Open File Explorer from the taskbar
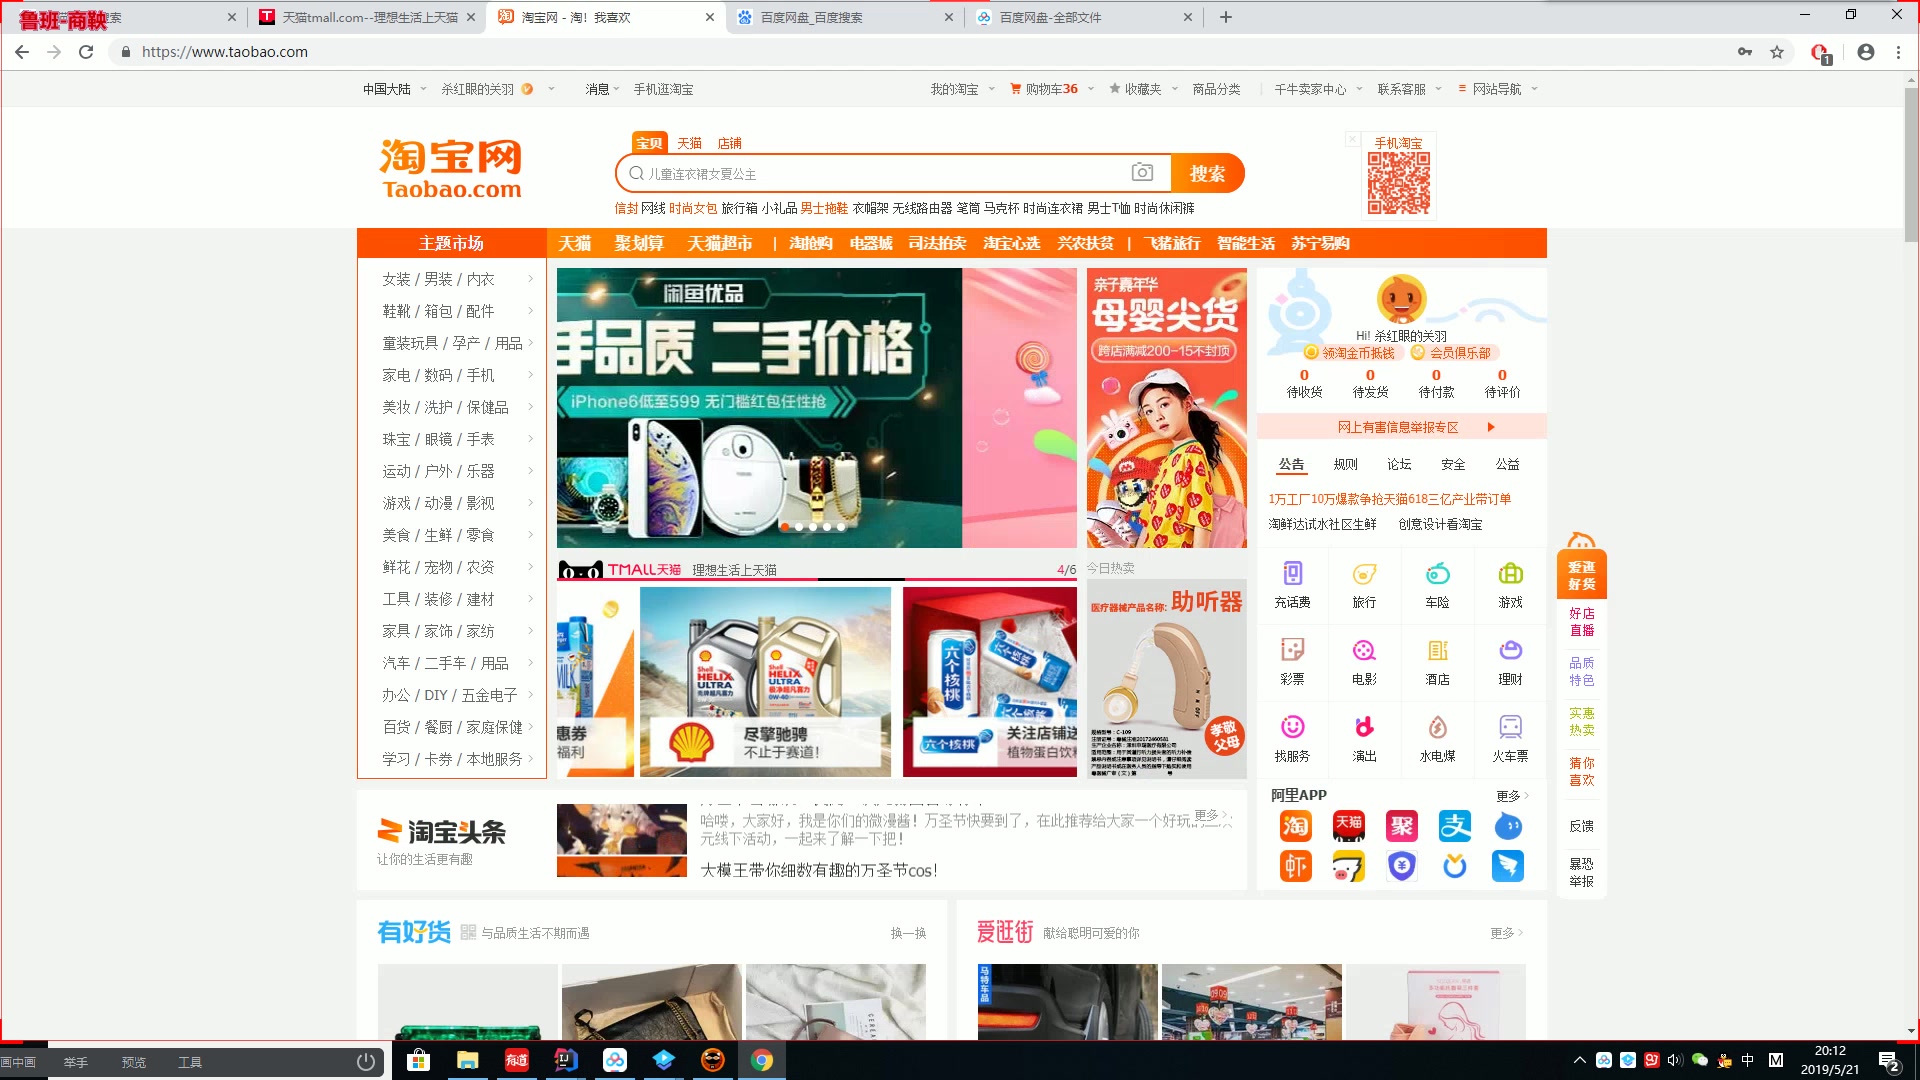 [467, 1061]
